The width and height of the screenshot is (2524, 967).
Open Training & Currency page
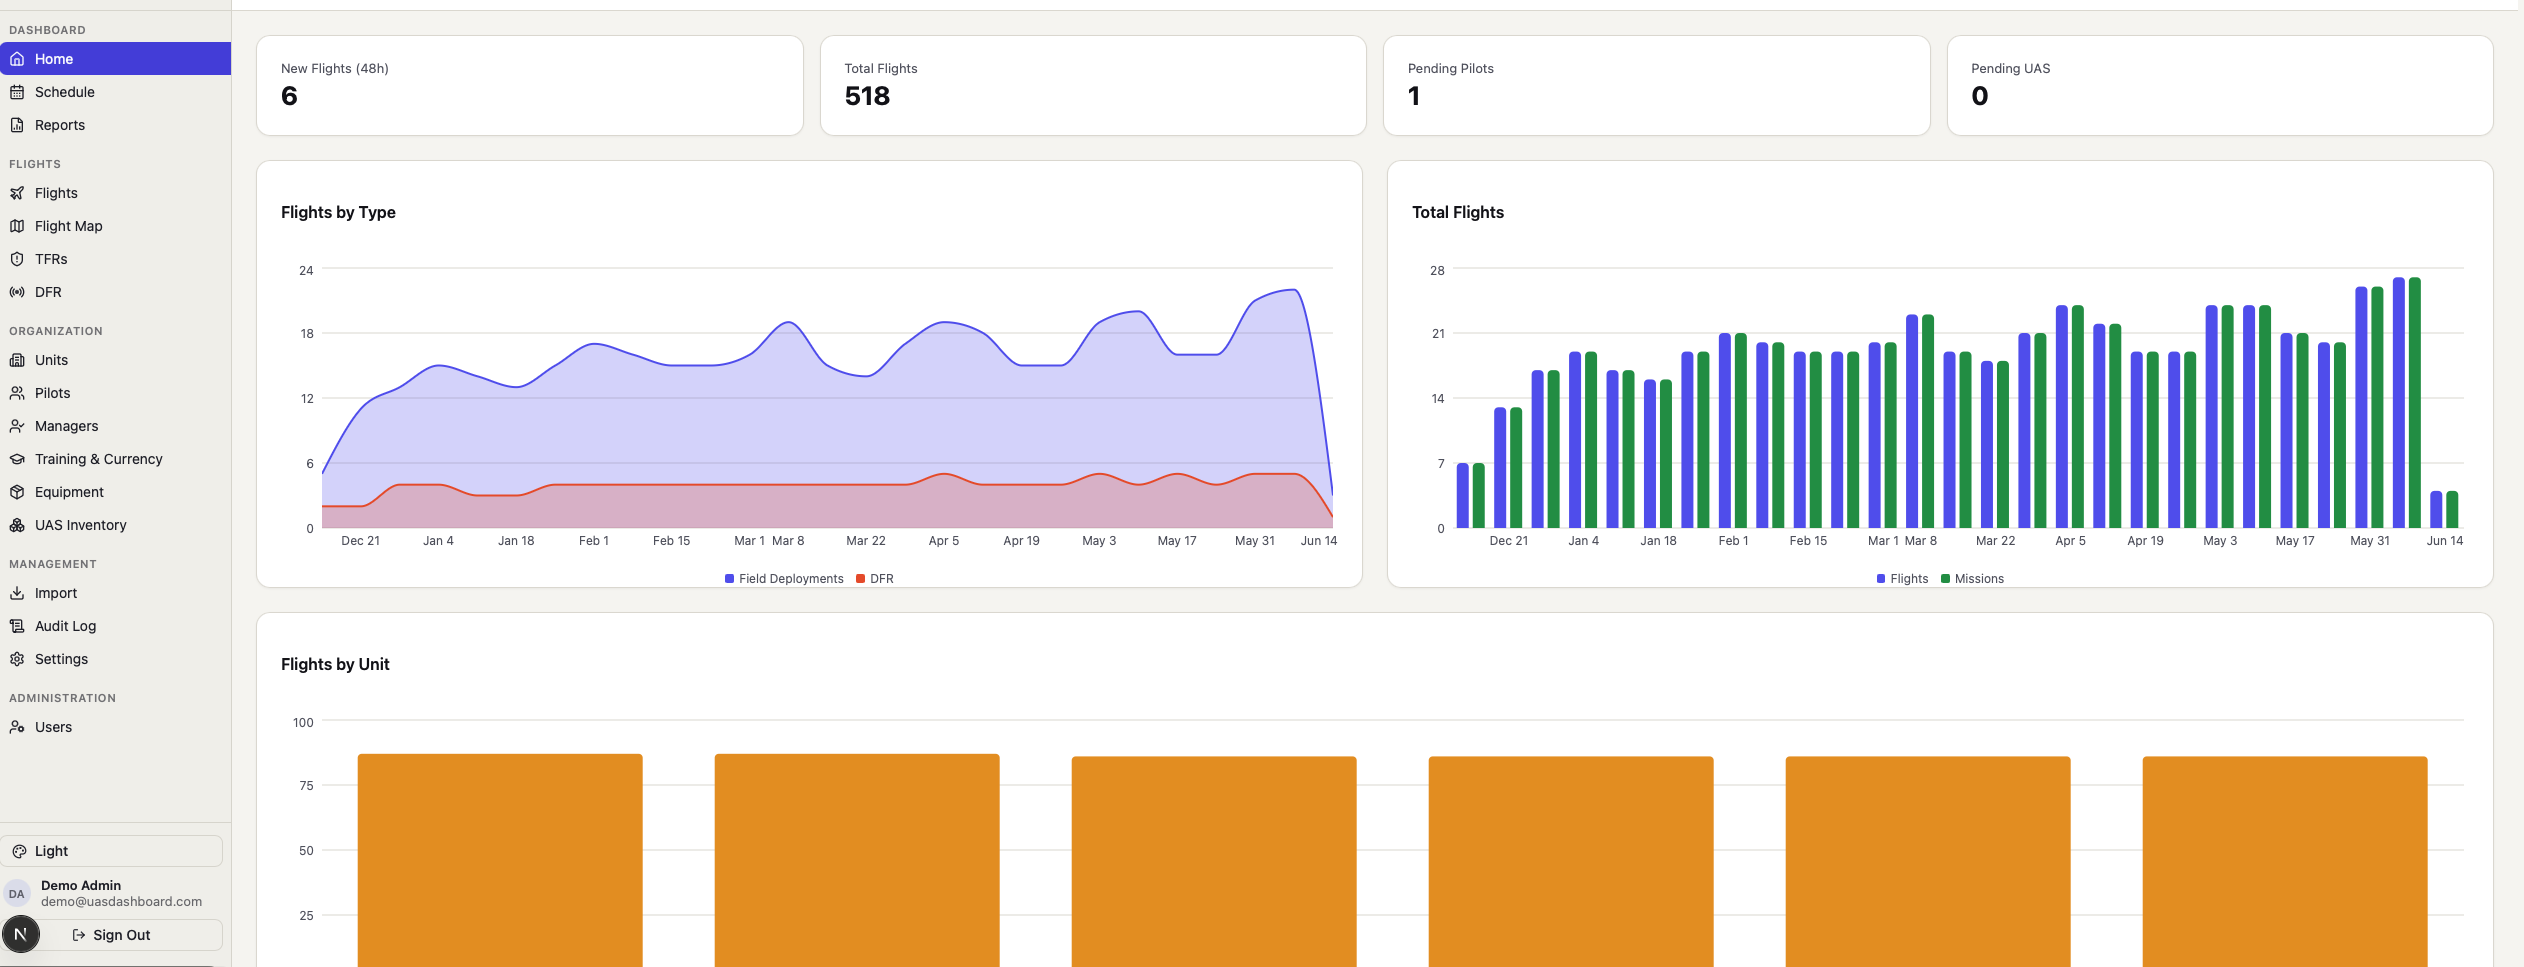pos(115,459)
